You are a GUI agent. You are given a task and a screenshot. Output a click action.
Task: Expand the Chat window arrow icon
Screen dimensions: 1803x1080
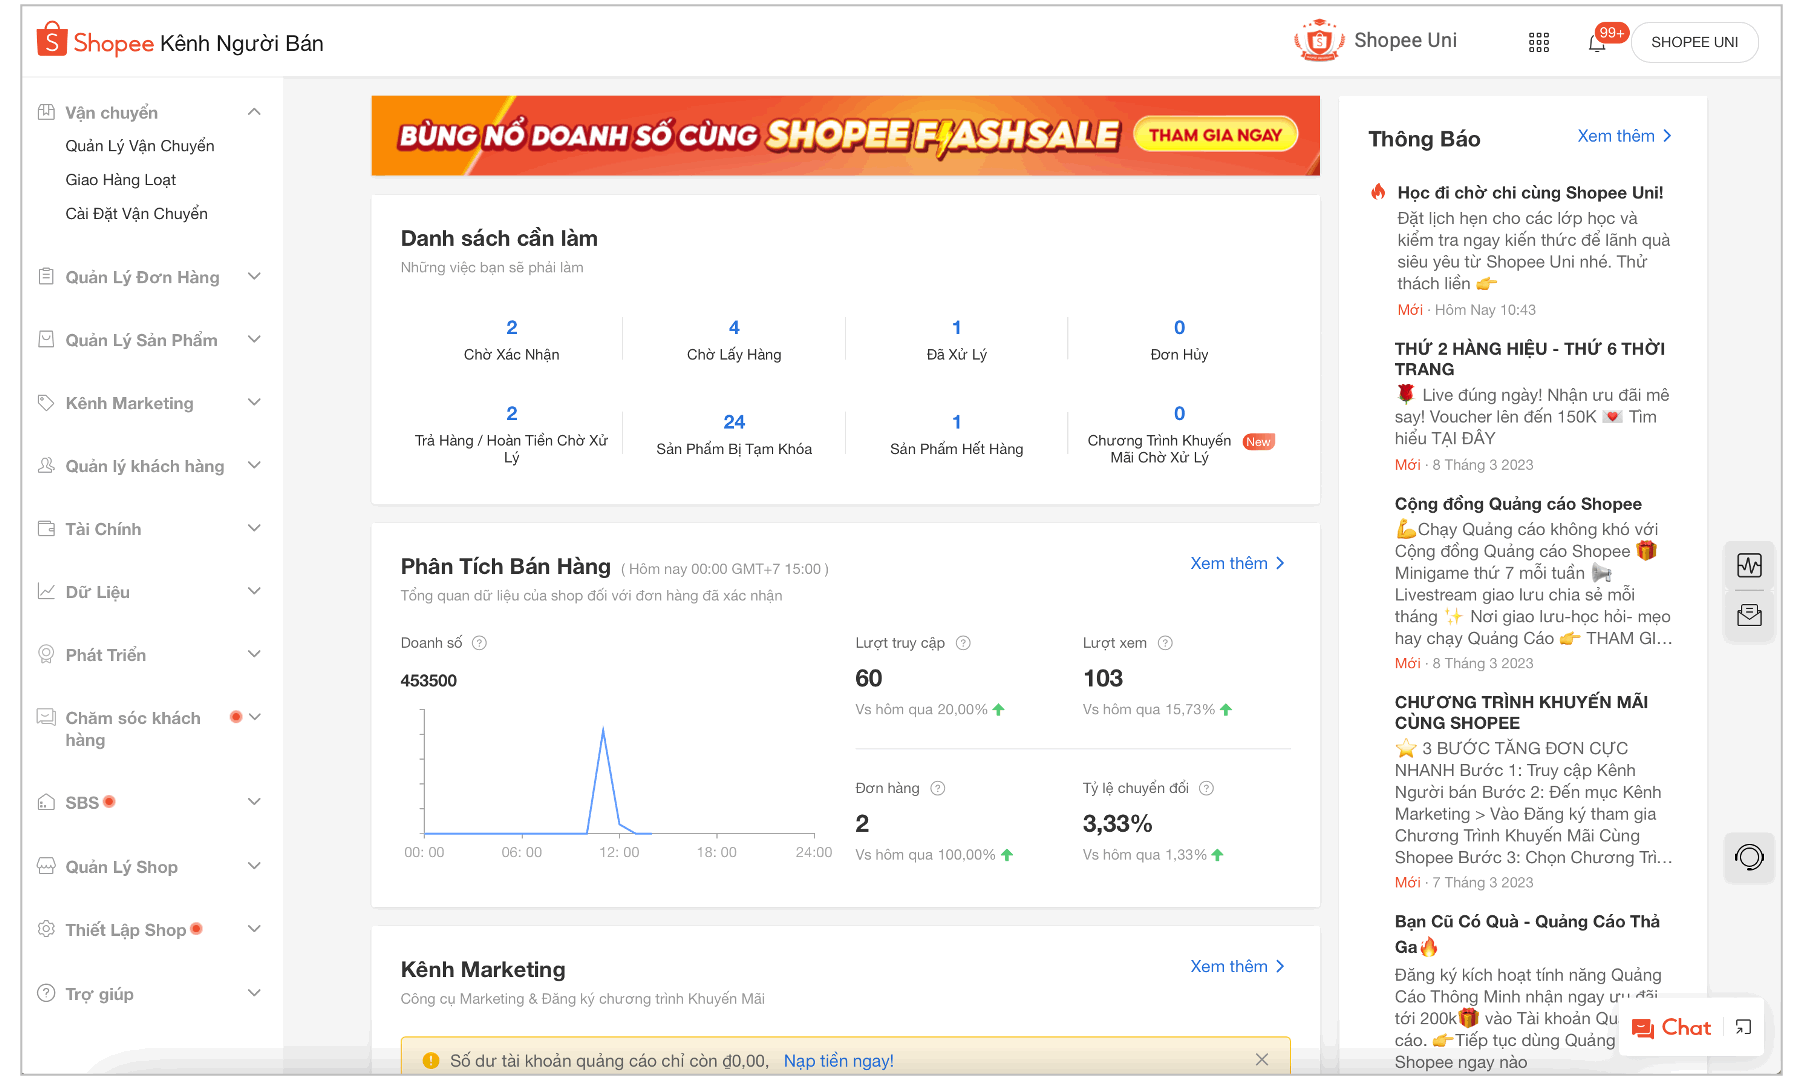point(1743,1027)
